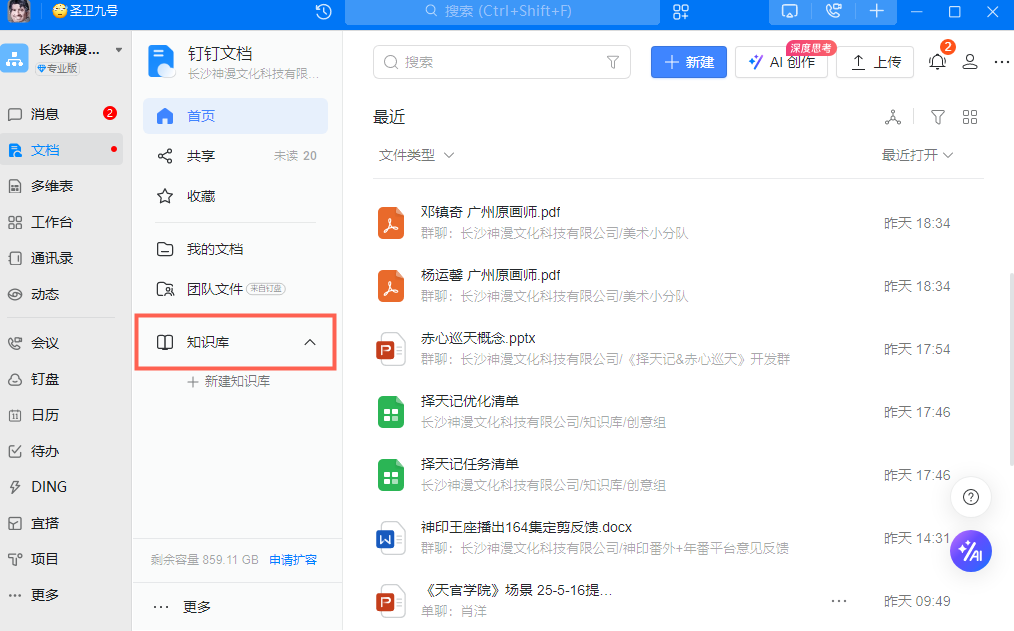Open the organization structure icon near filter

tap(893, 117)
